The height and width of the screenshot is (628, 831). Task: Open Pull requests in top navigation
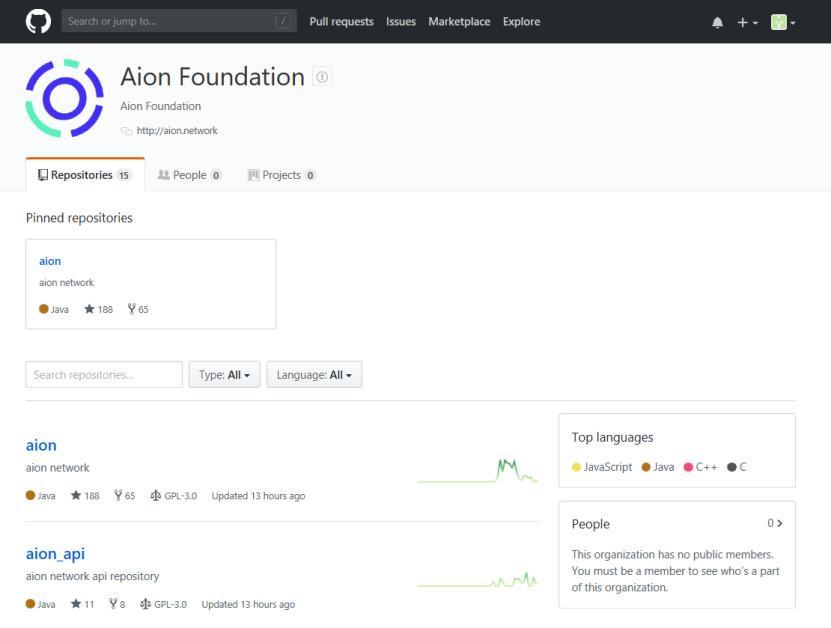tap(341, 21)
